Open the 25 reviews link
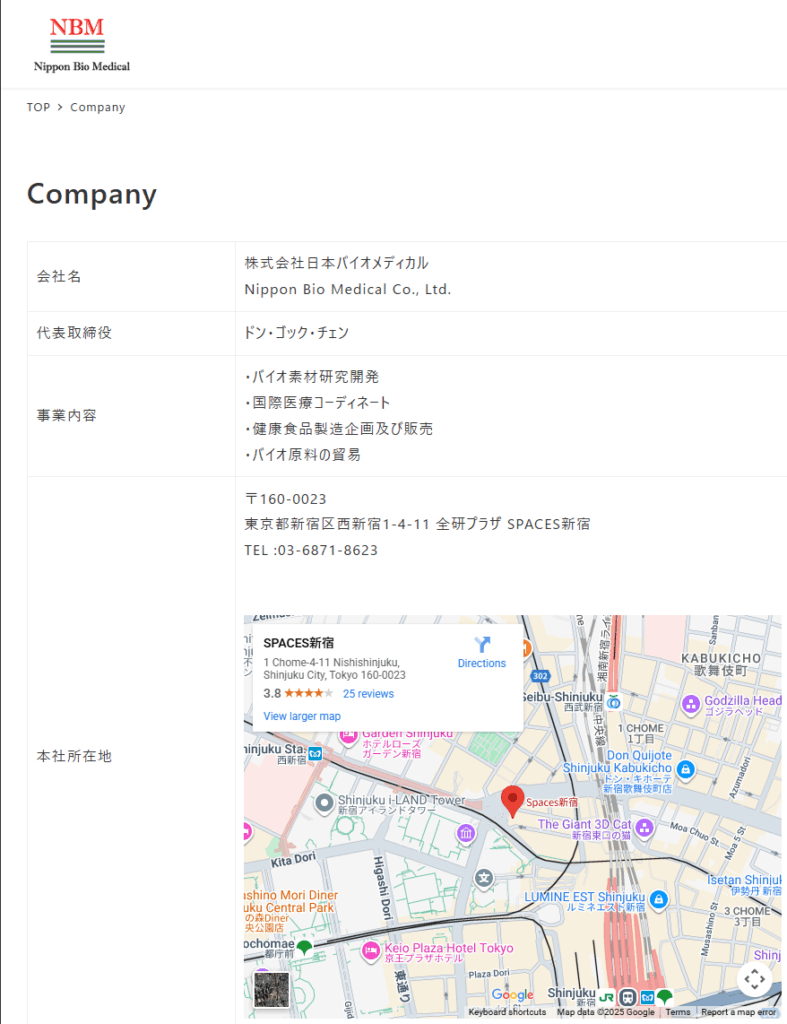Viewport: 787px width, 1024px height. pyautogui.click(x=368, y=694)
